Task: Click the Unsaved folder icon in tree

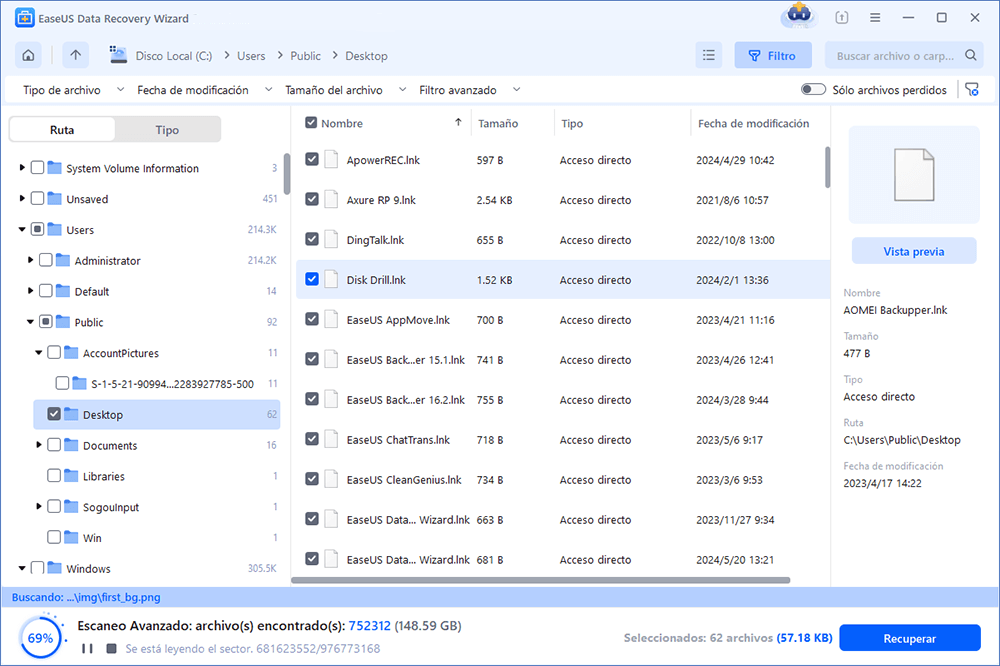Action: [x=54, y=199]
